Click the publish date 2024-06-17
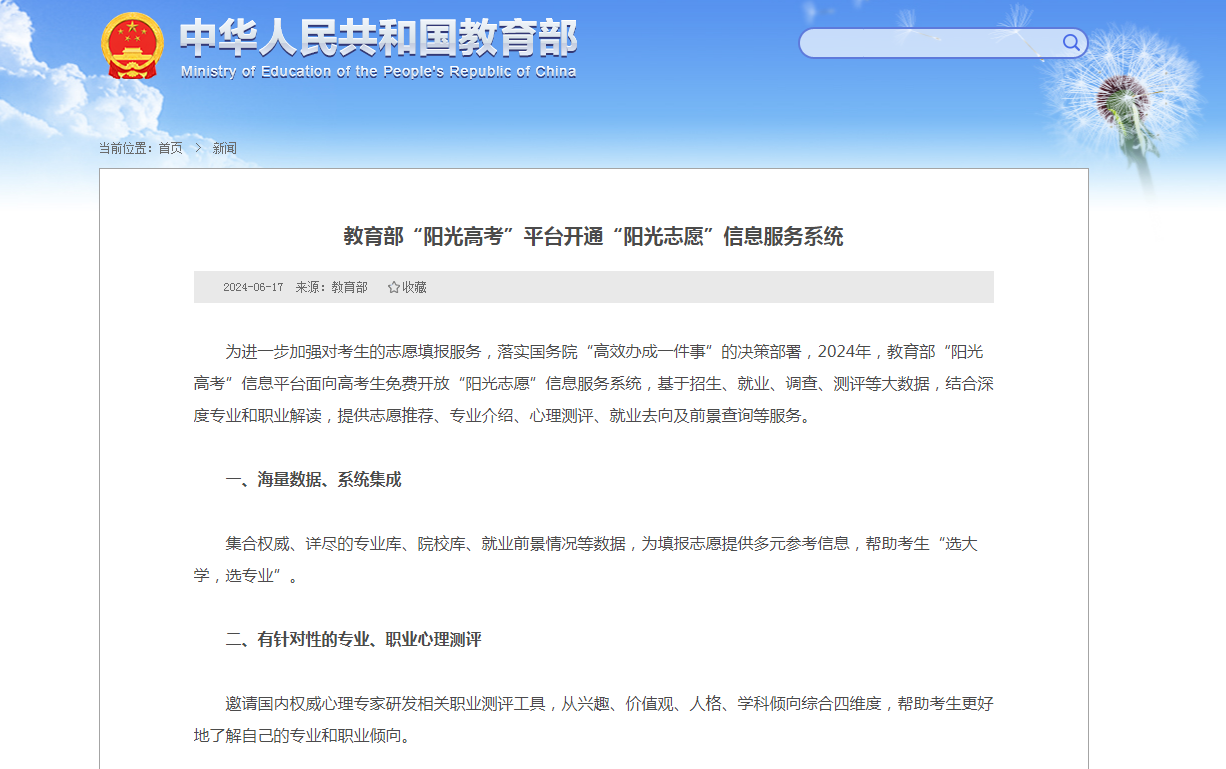 point(253,287)
